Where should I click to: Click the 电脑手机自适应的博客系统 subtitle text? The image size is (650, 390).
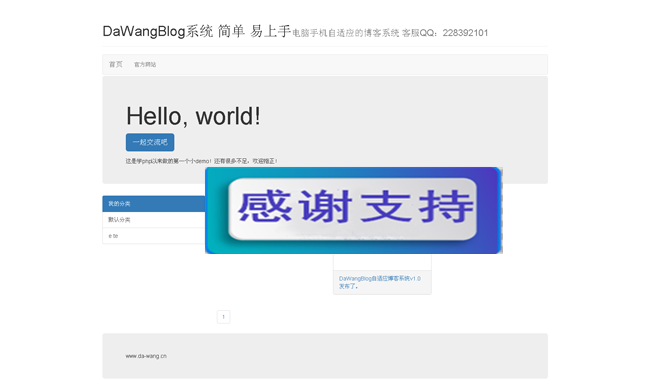(346, 33)
